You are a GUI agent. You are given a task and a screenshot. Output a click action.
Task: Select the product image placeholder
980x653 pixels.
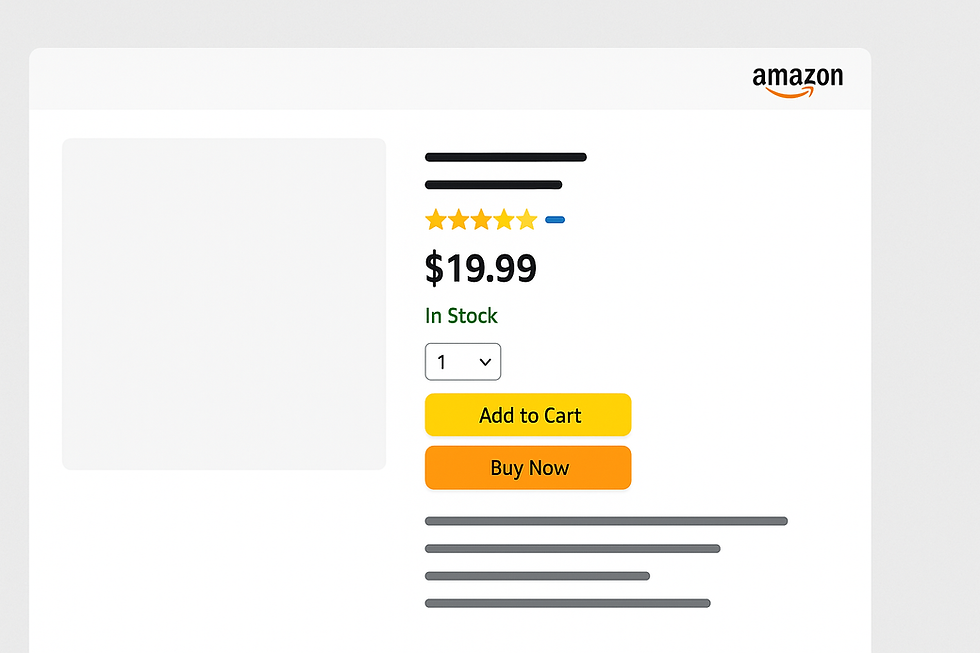coord(224,304)
